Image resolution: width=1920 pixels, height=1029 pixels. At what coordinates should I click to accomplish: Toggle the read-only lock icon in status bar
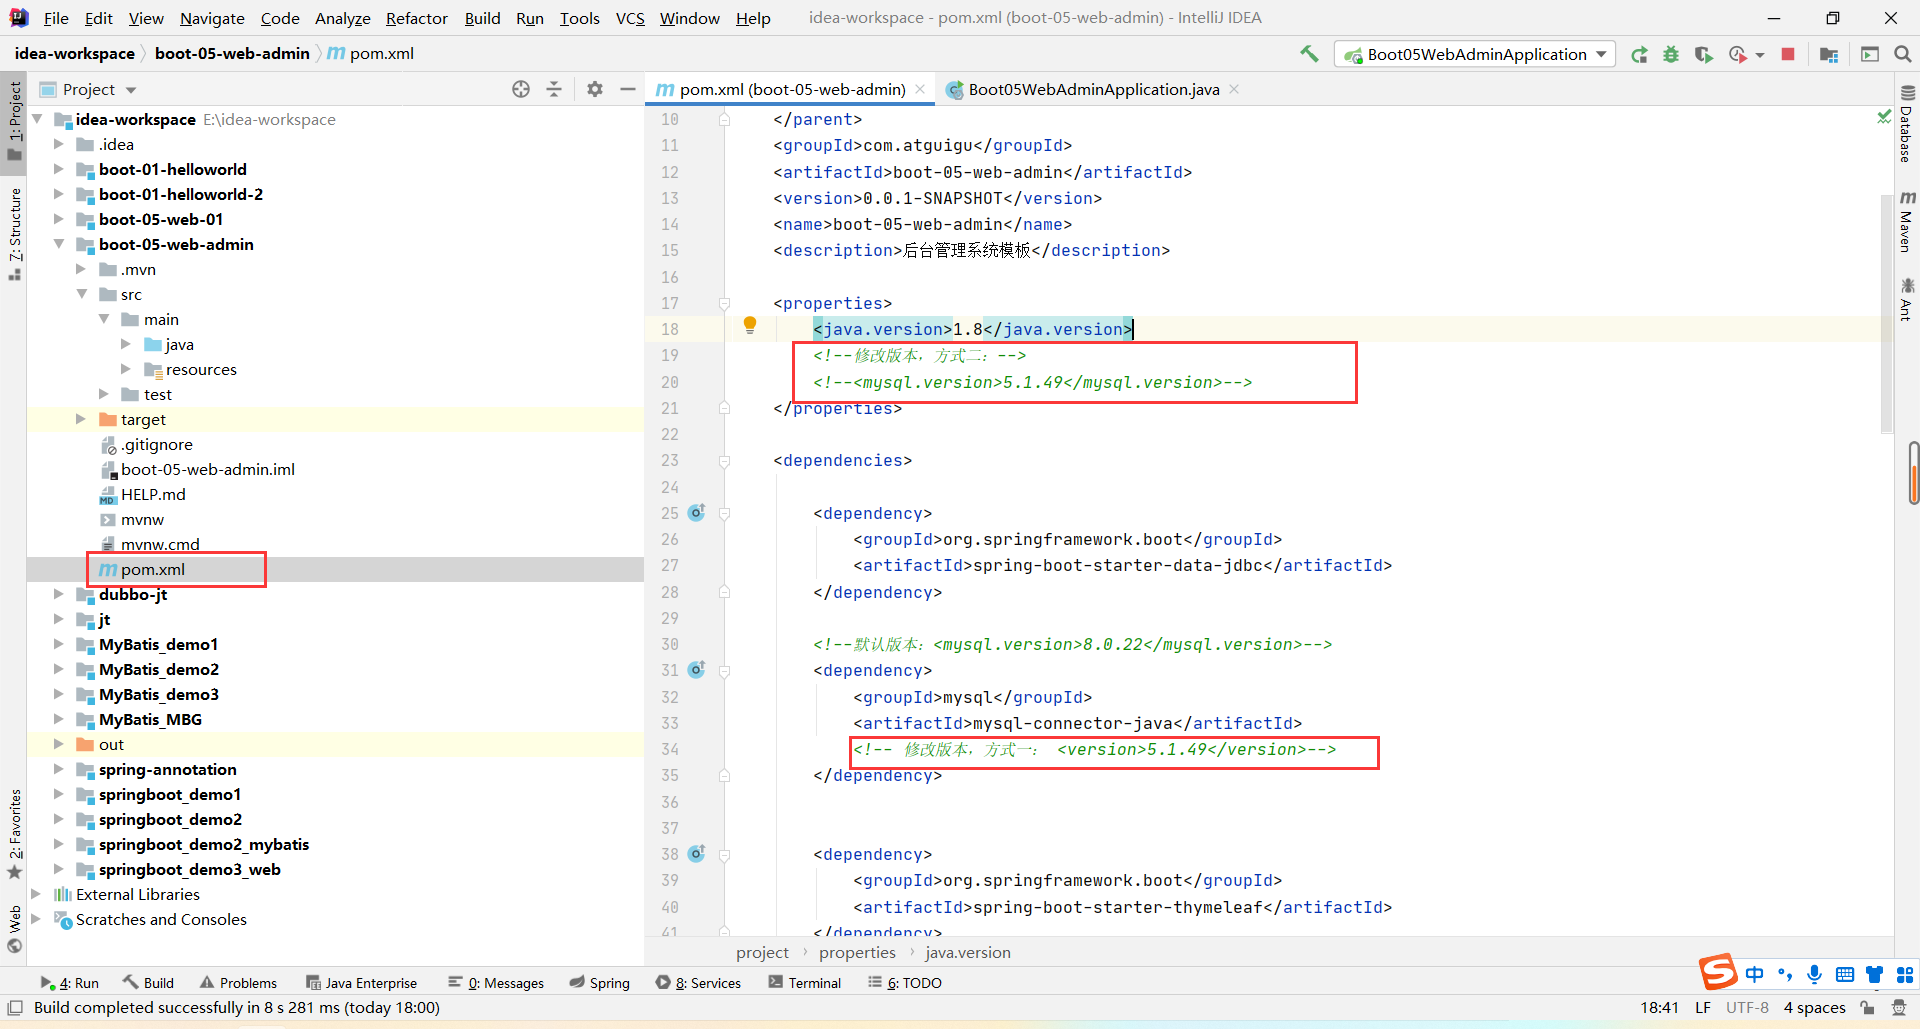point(1867,1008)
